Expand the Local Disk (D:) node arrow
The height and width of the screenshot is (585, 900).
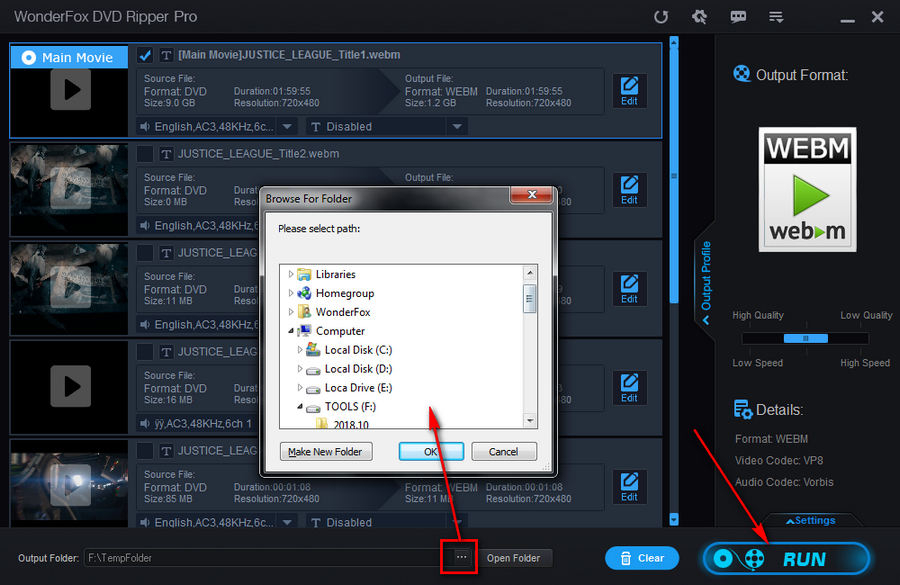(x=300, y=369)
